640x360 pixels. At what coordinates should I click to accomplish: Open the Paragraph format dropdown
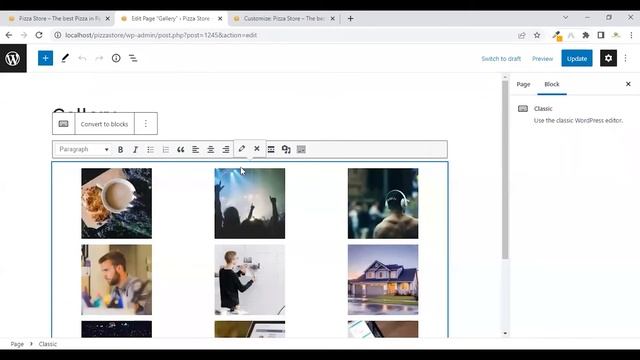(84, 149)
